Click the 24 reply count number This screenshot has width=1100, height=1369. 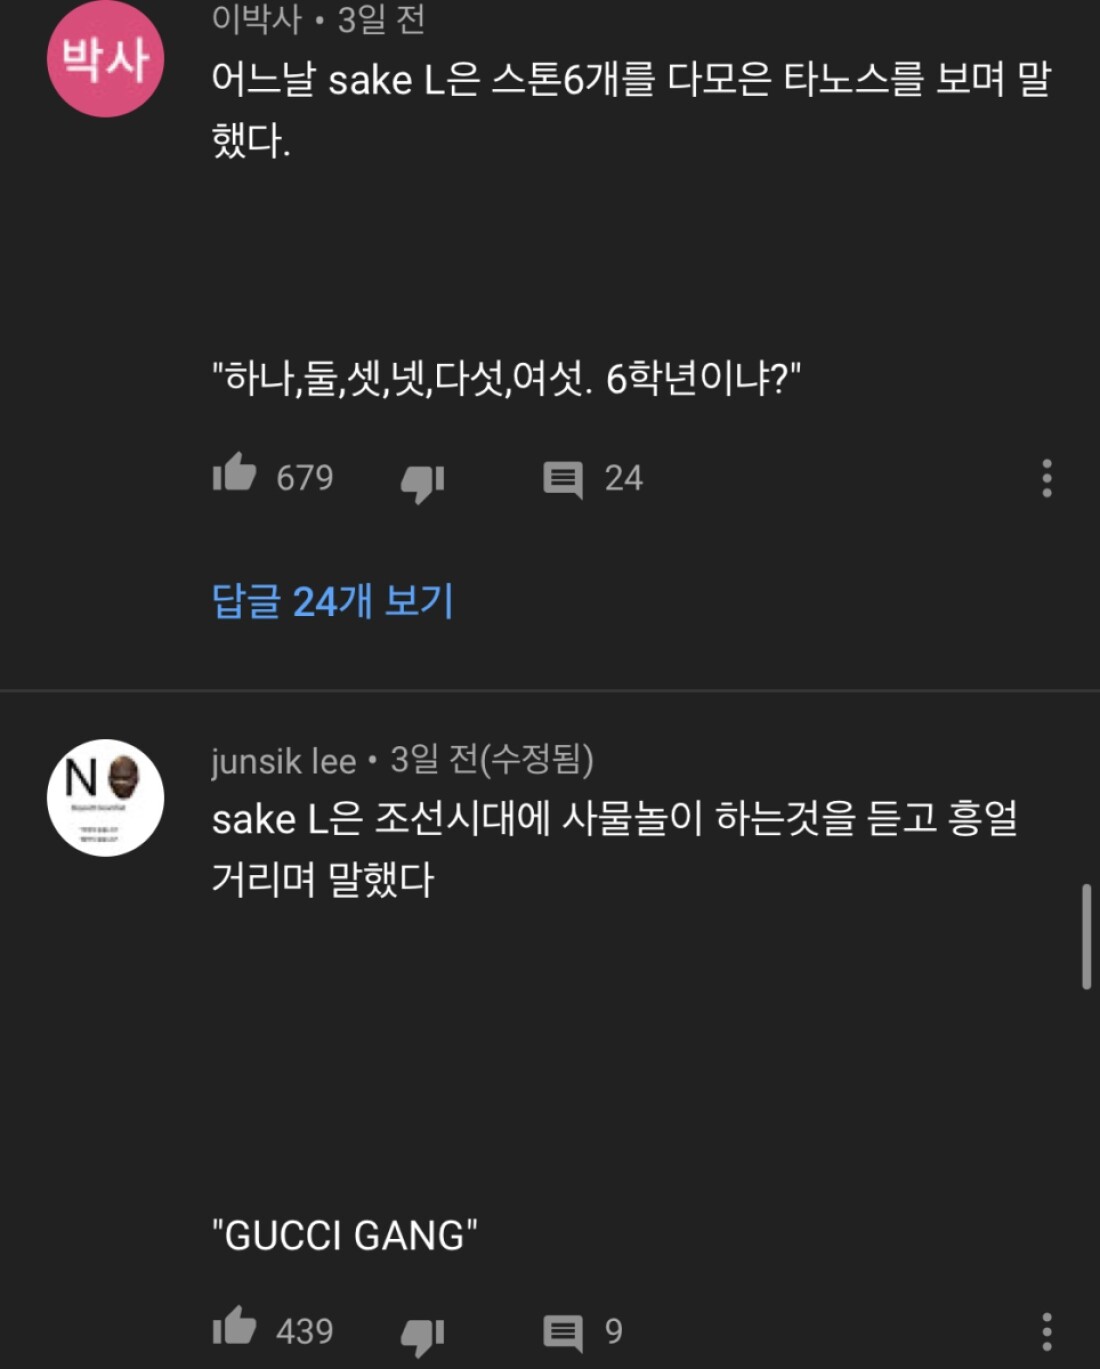pos(624,478)
